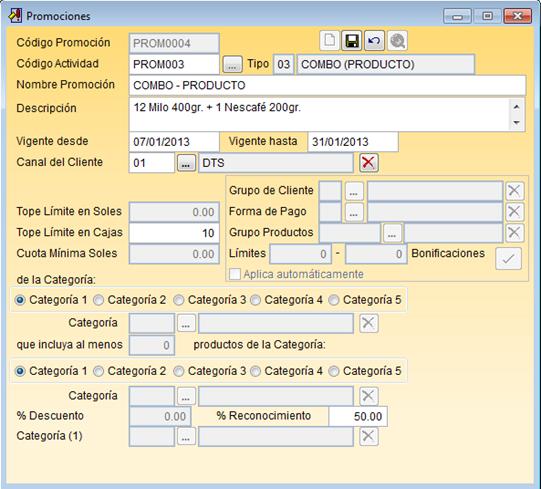Open lookup button for Categoría (1)
This screenshot has height=489, width=541.
[x=186, y=437]
